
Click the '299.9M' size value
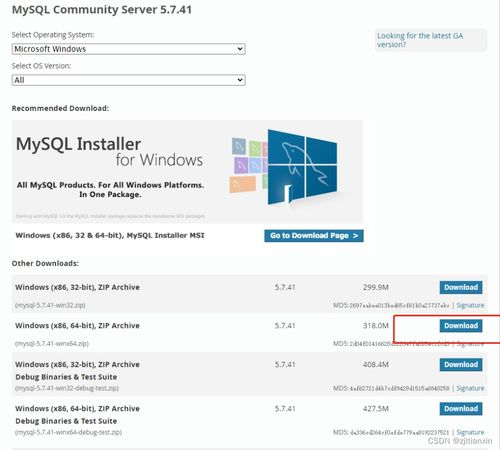tap(376, 287)
